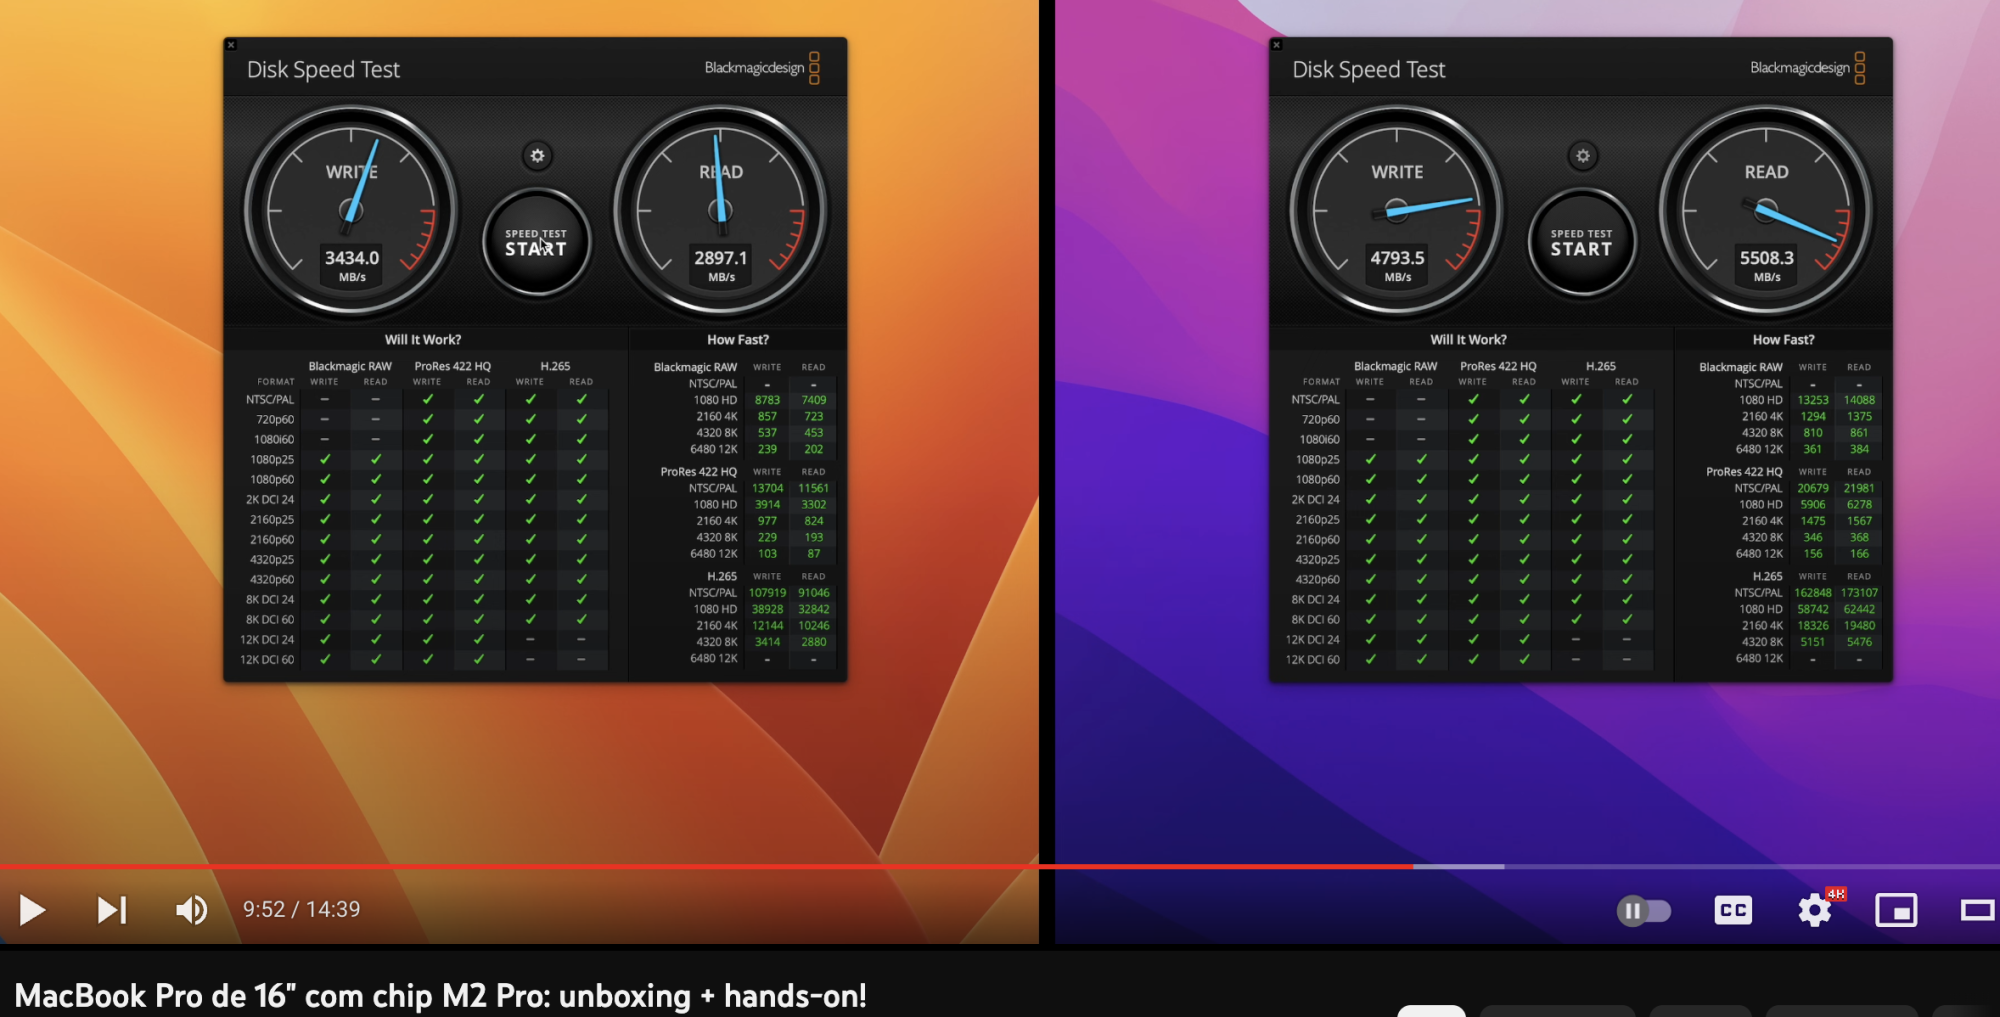Screen dimensions: 2000x1017
Task: Click the 62442 read value
Action: coord(1859,609)
